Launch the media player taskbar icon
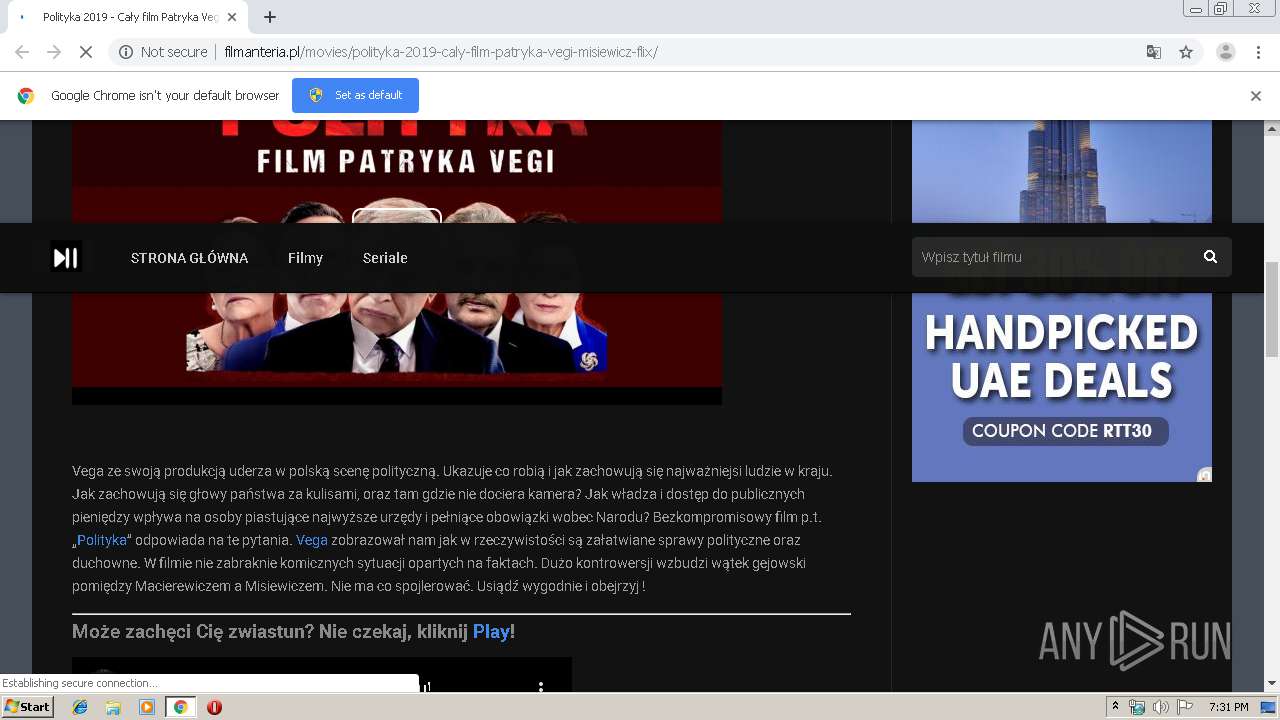This screenshot has height=720, width=1280. click(x=147, y=707)
